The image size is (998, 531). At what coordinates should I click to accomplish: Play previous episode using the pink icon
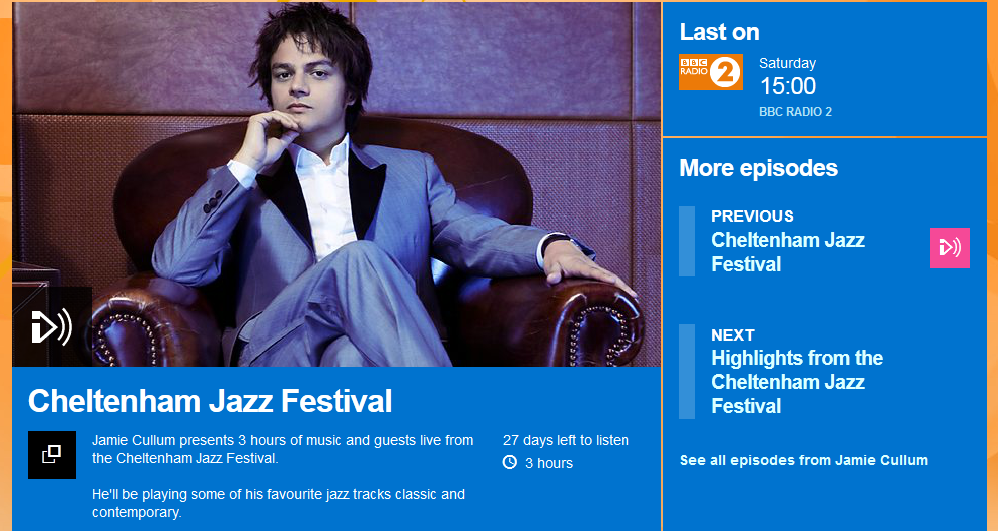point(949,248)
